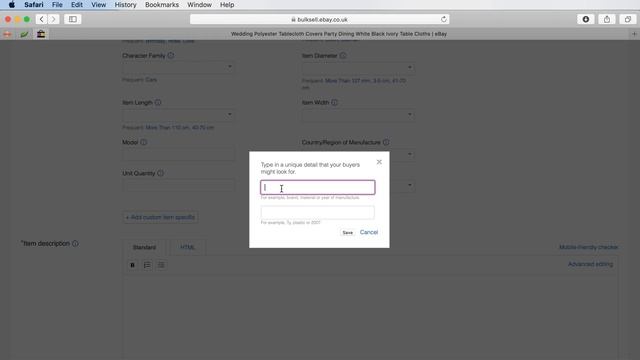This screenshot has height=360, width=640.
Task: Close the custom item specific dialog
Action: pyautogui.click(x=379, y=162)
